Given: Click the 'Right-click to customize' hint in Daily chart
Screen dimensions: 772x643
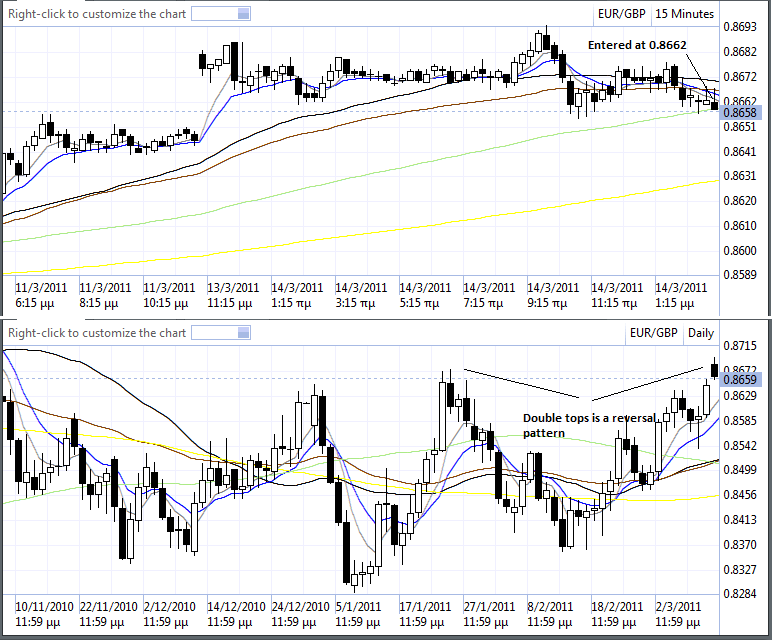Looking at the screenshot, I should point(97,333).
